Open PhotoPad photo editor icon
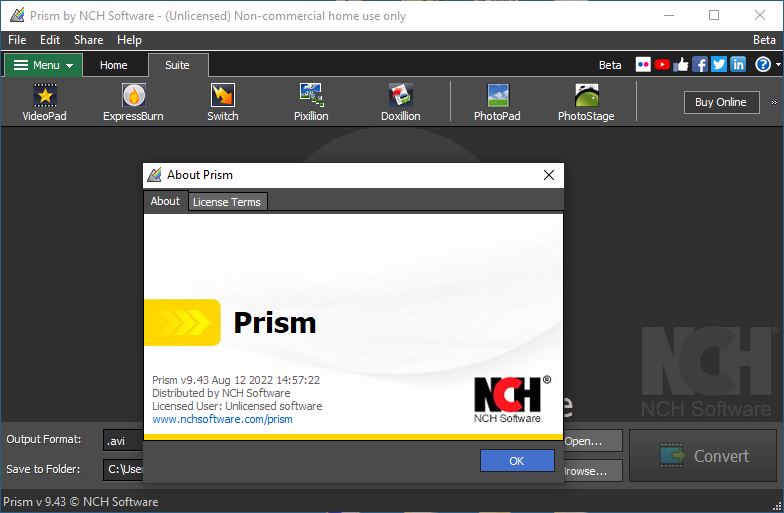The image size is (784, 513). click(x=497, y=102)
